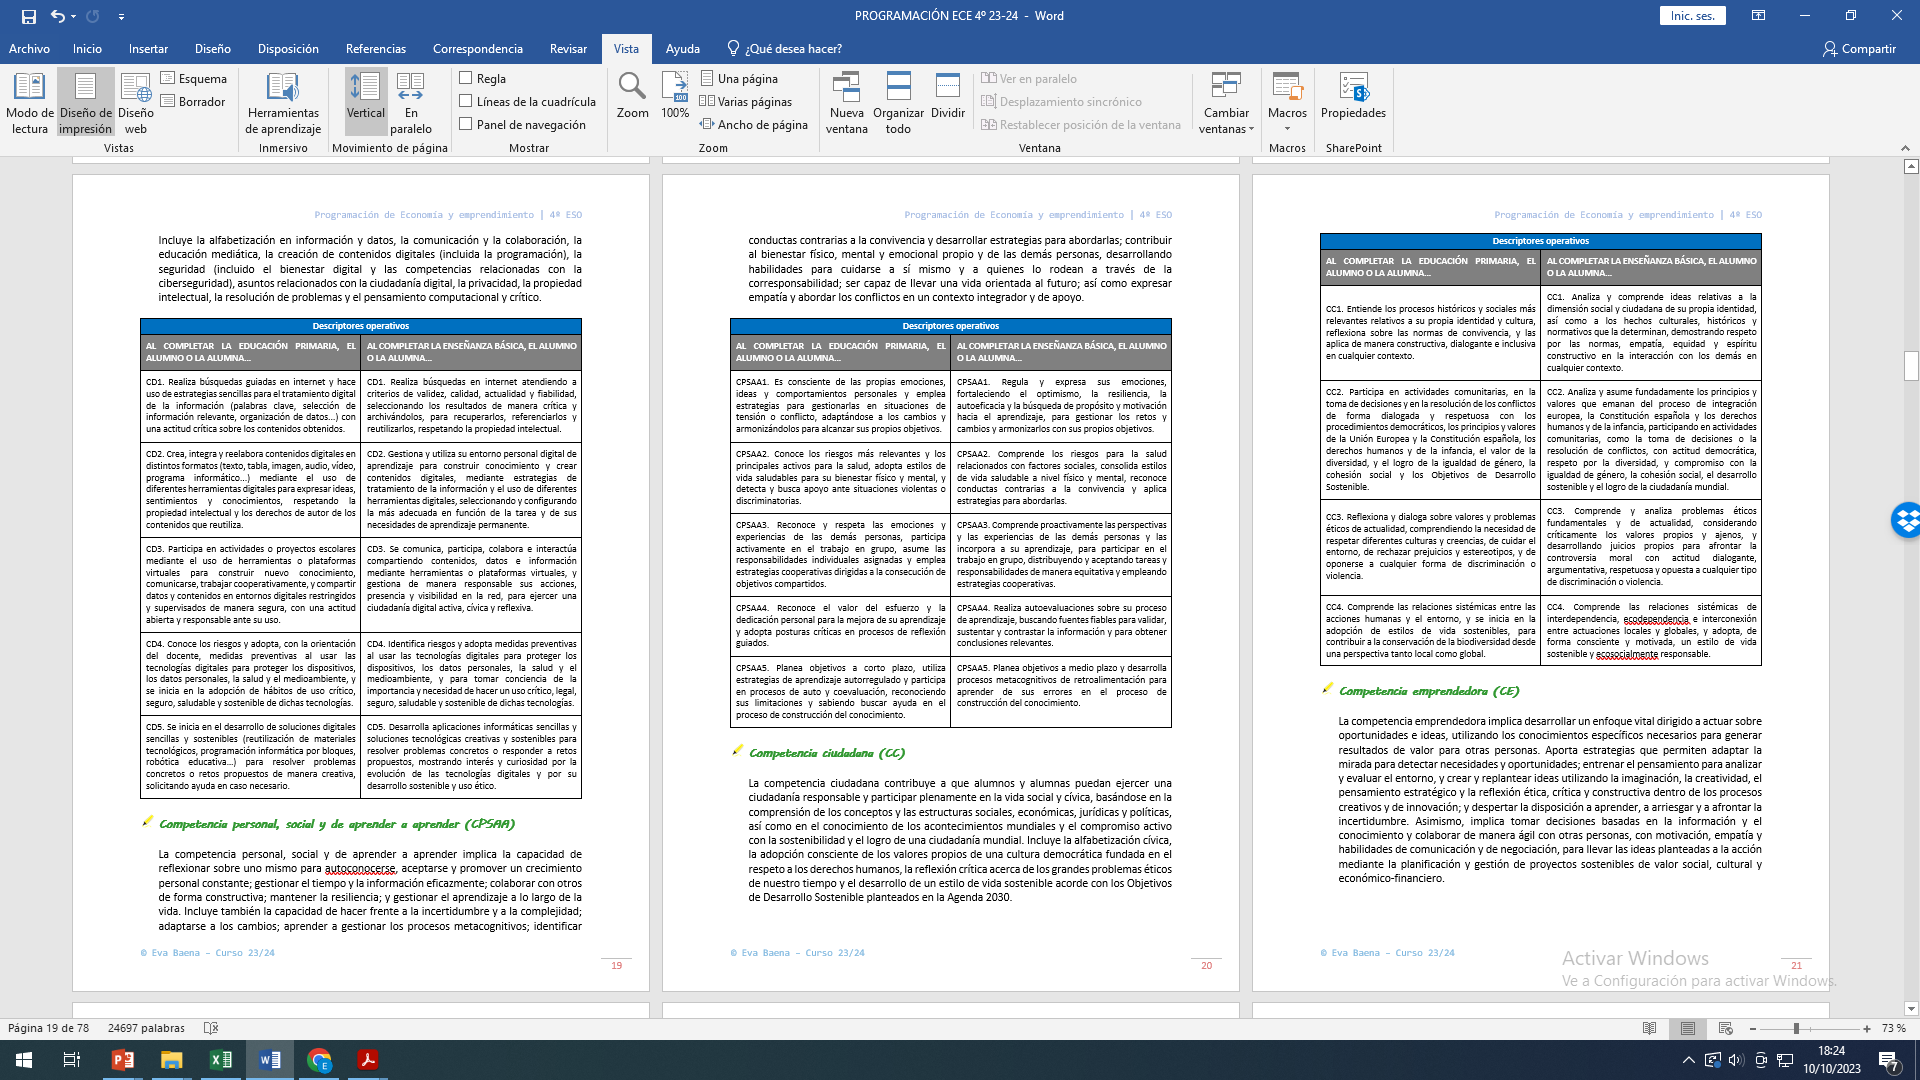This screenshot has width=1920, height=1080.
Task: Open Excel from the Windows taskbar
Action: click(221, 1060)
